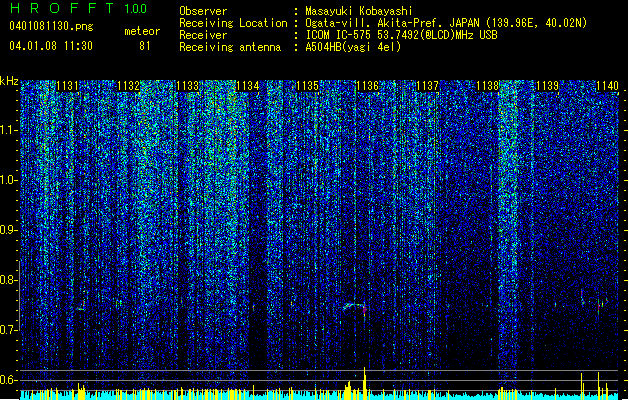Click time marker 1131
The width and height of the screenshot is (629, 400).
(x=67, y=86)
